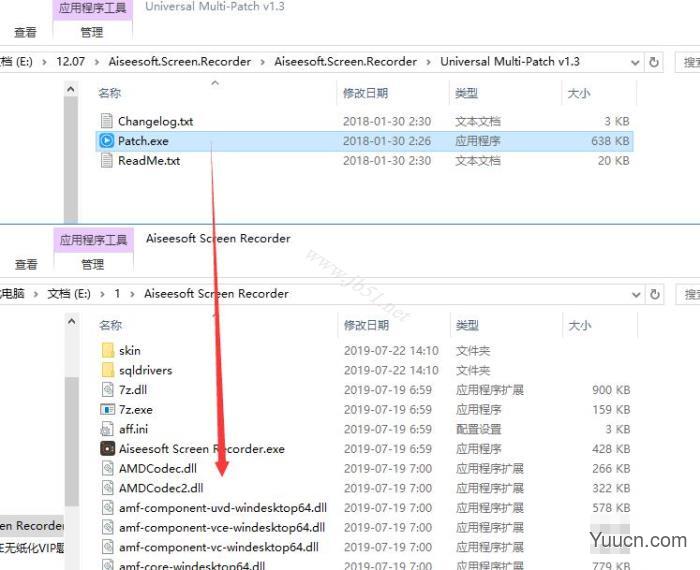700x570 pixels.
Task: Expand breadcrumb chevron after 12.07
Action: click(x=96, y=62)
